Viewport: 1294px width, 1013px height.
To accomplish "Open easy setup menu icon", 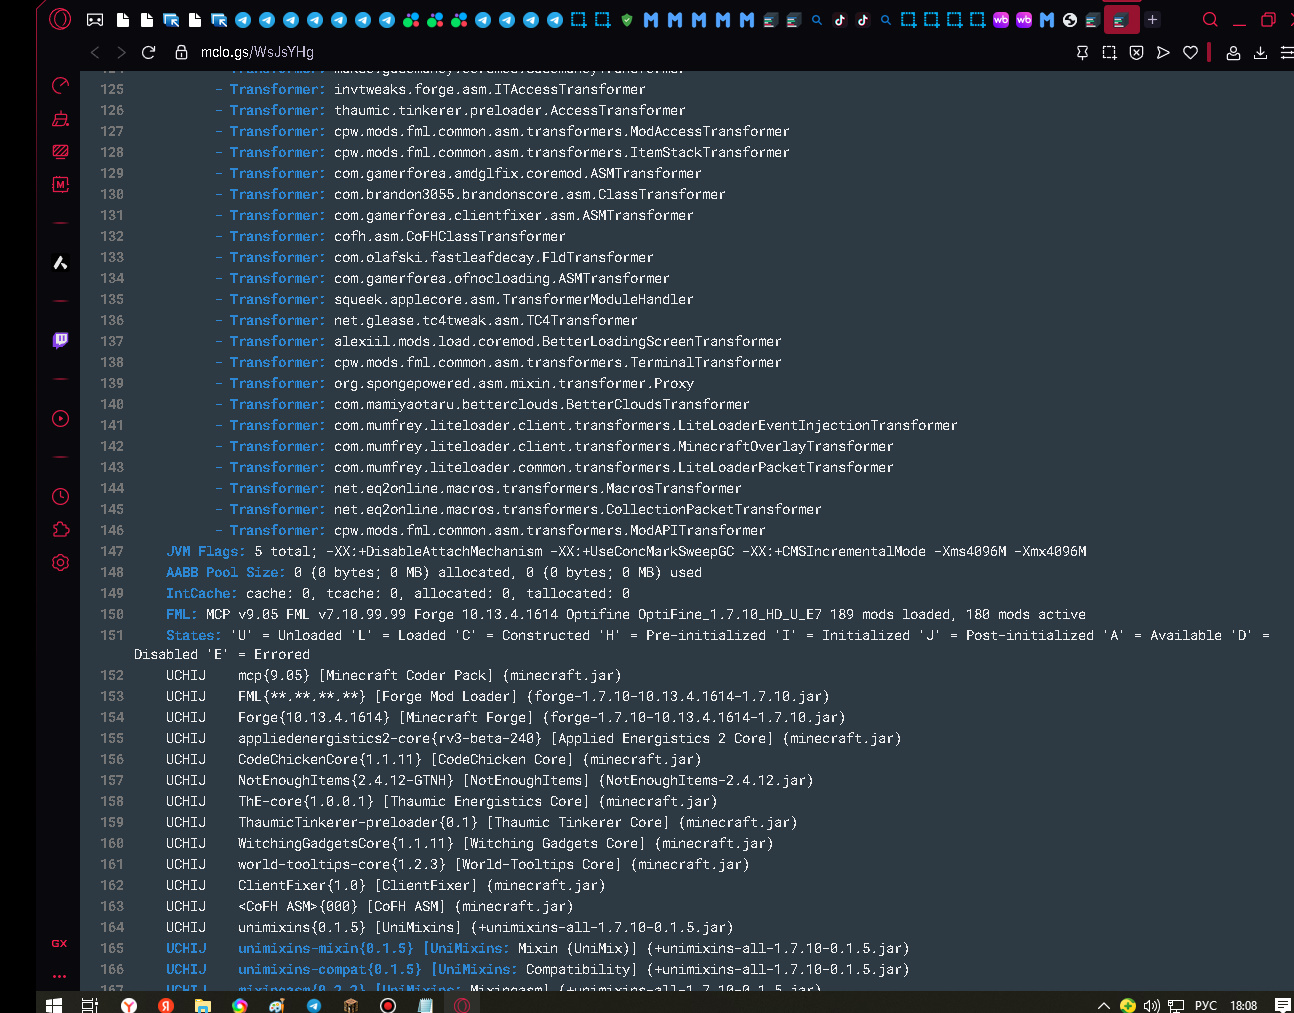I will (1286, 52).
